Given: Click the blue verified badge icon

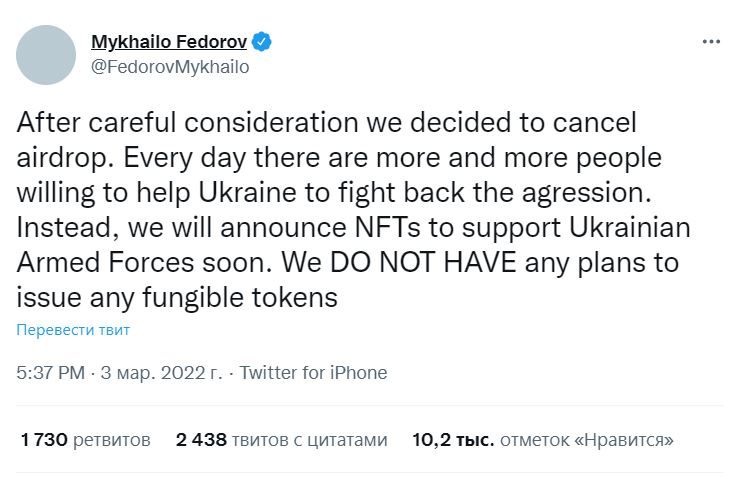Looking at the screenshot, I should [262, 42].
